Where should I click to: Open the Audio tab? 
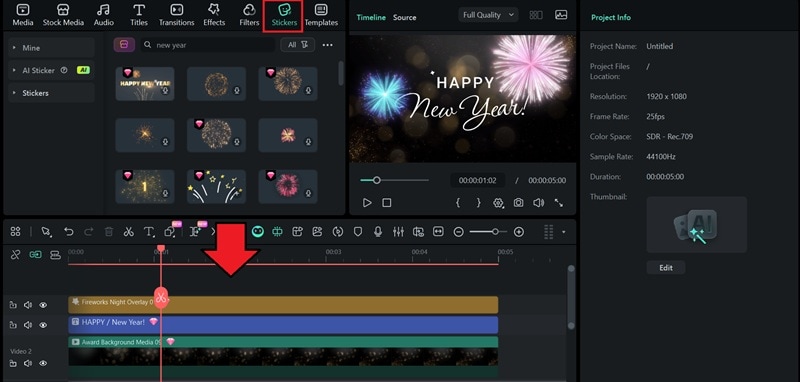pyautogui.click(x=104, y=15)
